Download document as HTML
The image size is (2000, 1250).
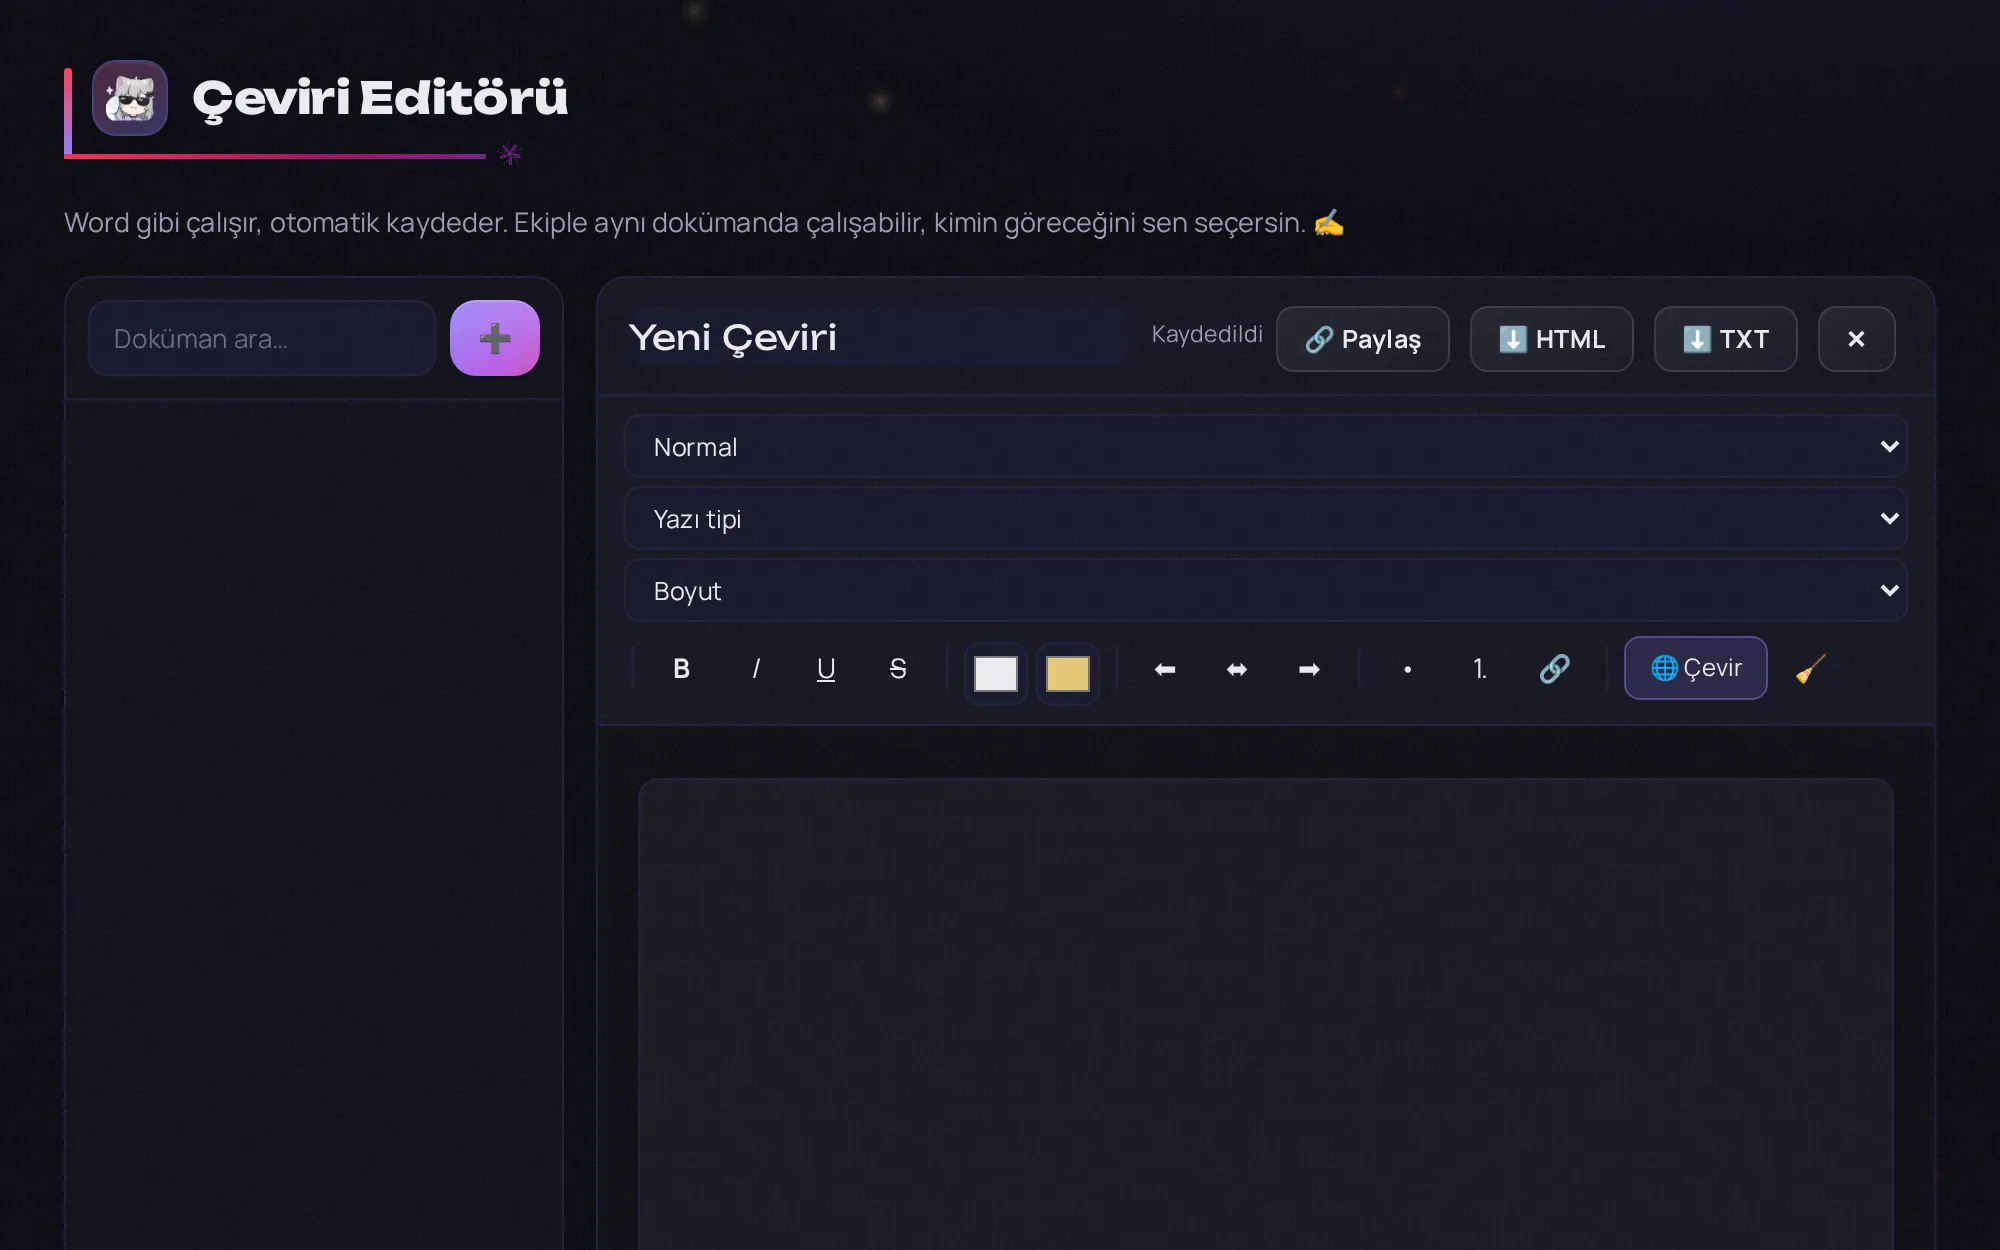[x=1551, y=339]
